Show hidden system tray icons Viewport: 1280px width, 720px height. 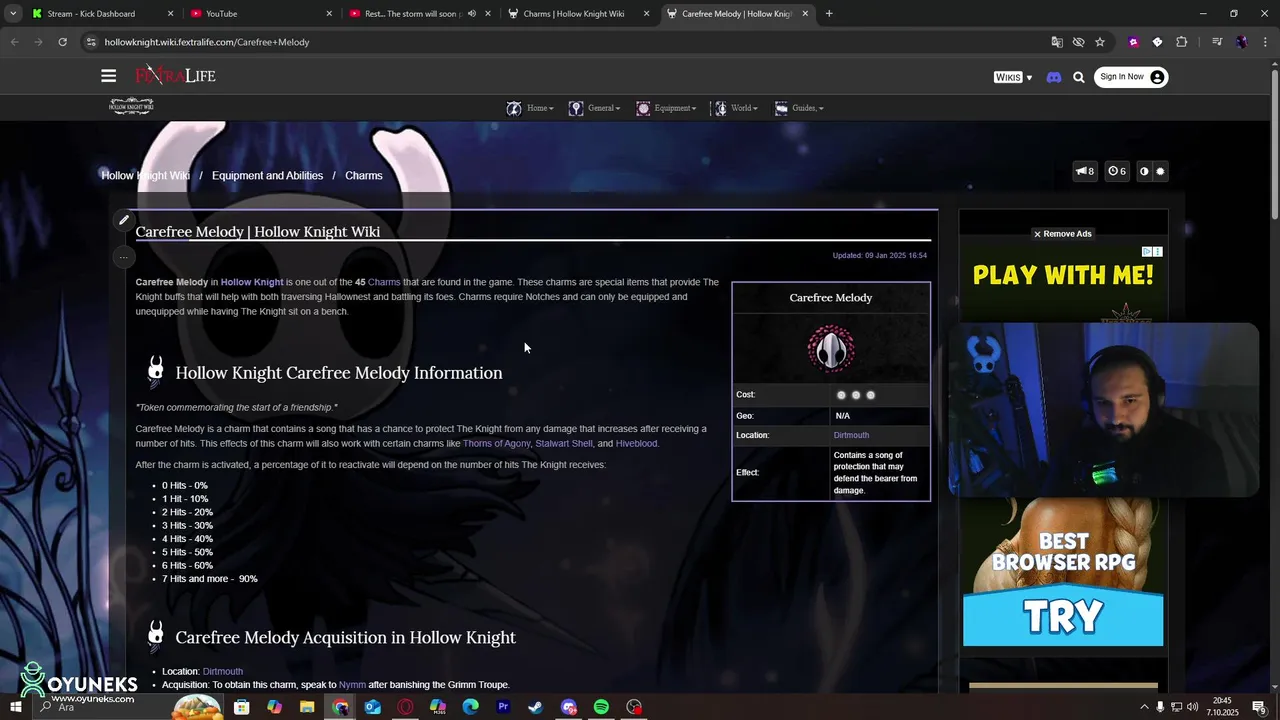tap(1144, 707)
